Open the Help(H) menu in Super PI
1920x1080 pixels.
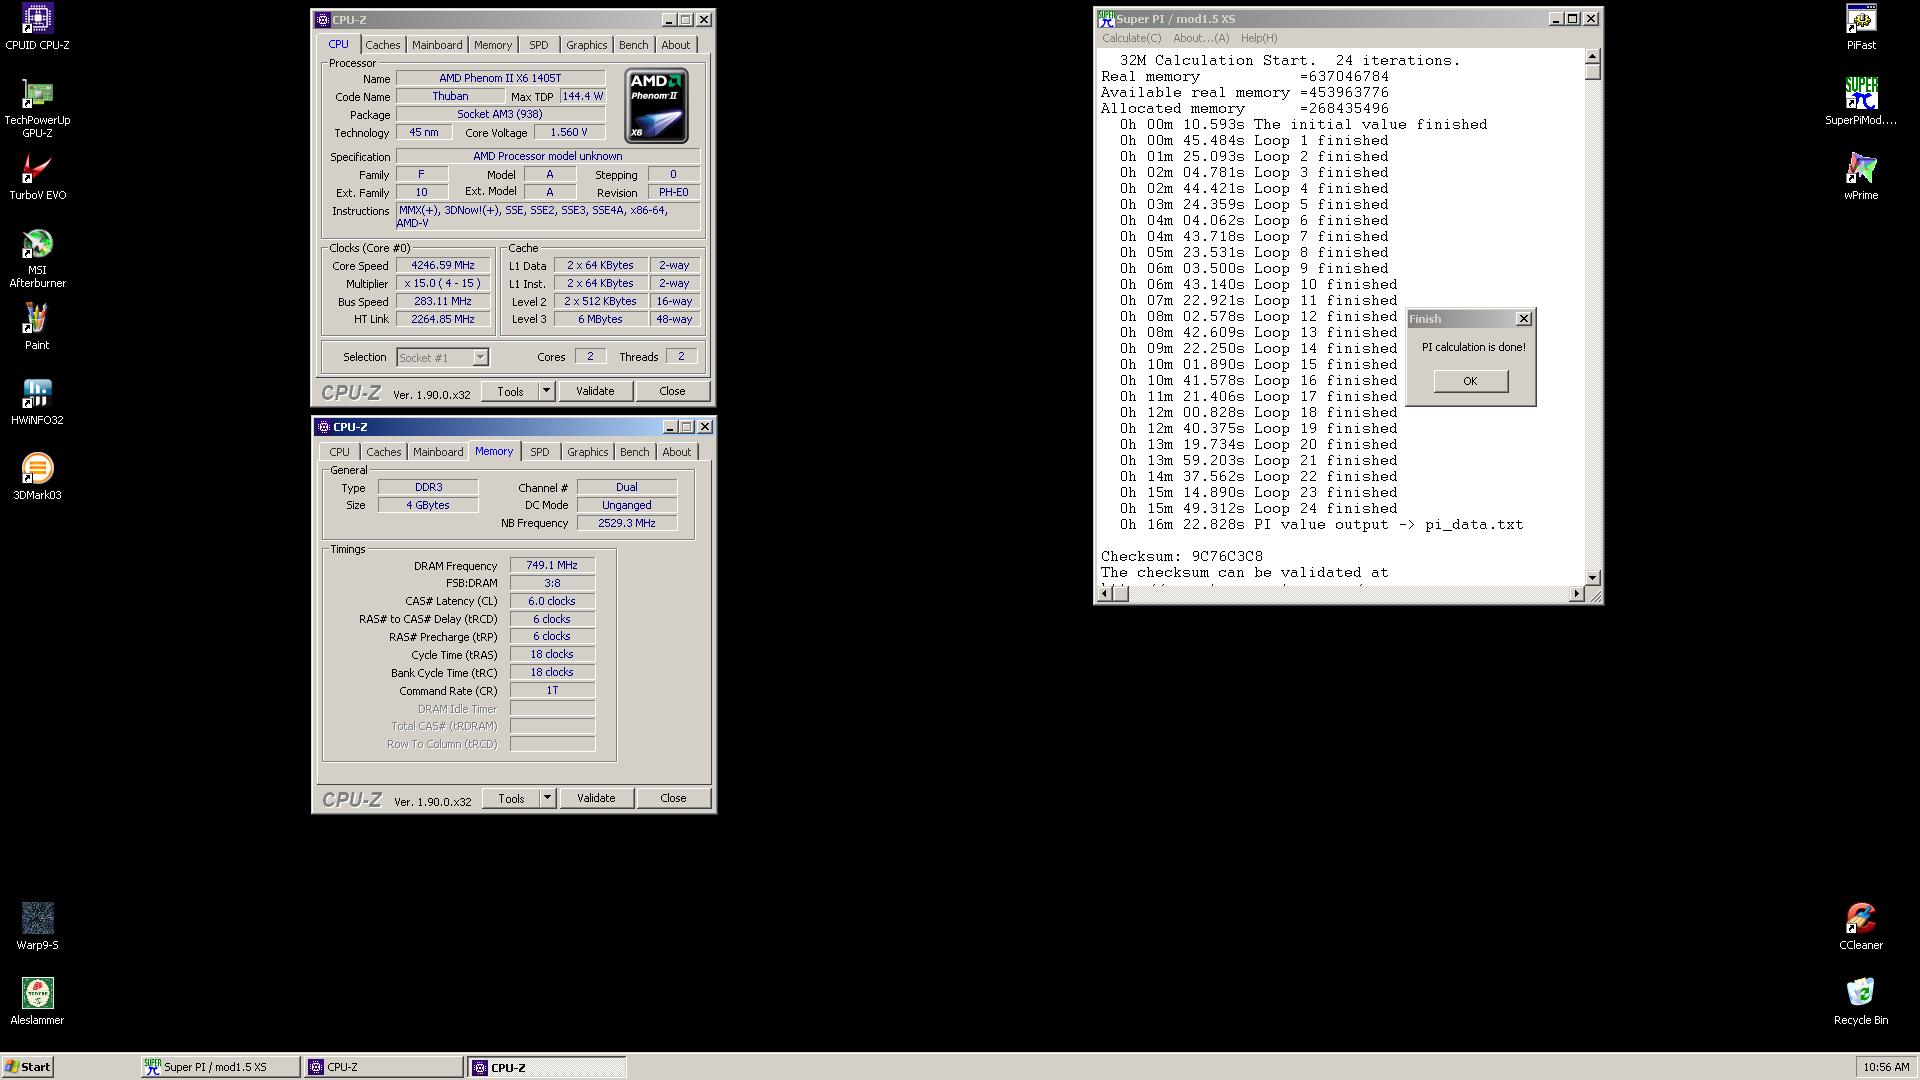pyautogui.click(x=1259, y=38)
